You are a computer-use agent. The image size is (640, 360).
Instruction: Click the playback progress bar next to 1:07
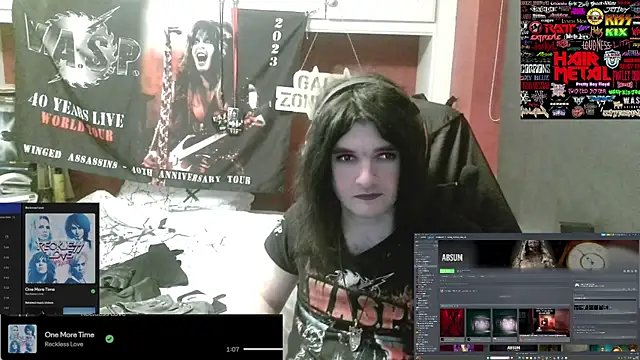(263, 349)
